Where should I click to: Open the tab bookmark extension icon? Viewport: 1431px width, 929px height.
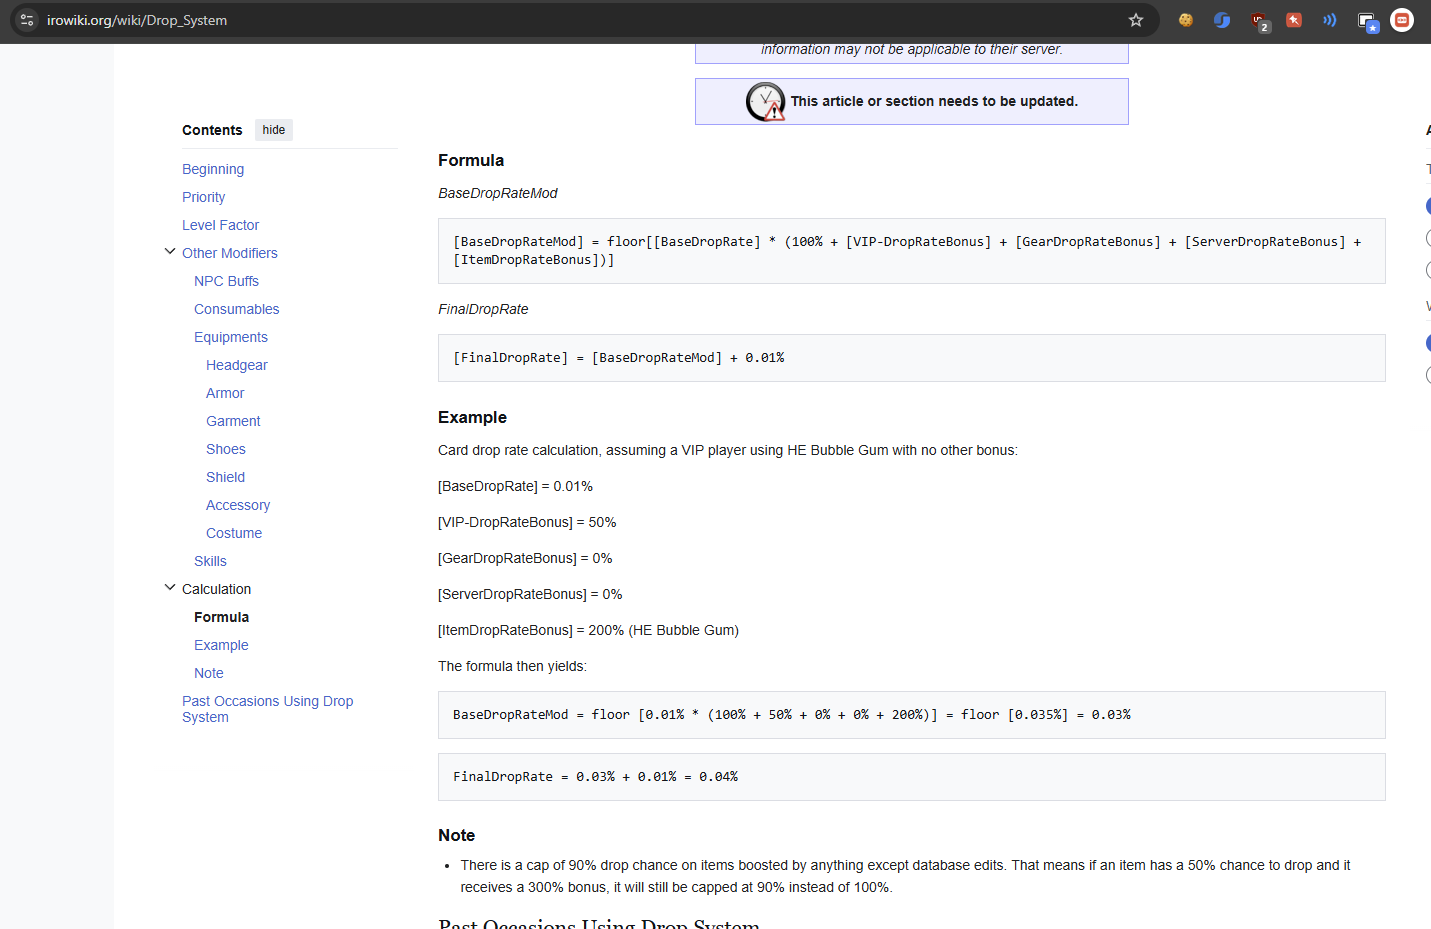(x=1367, y=21)
